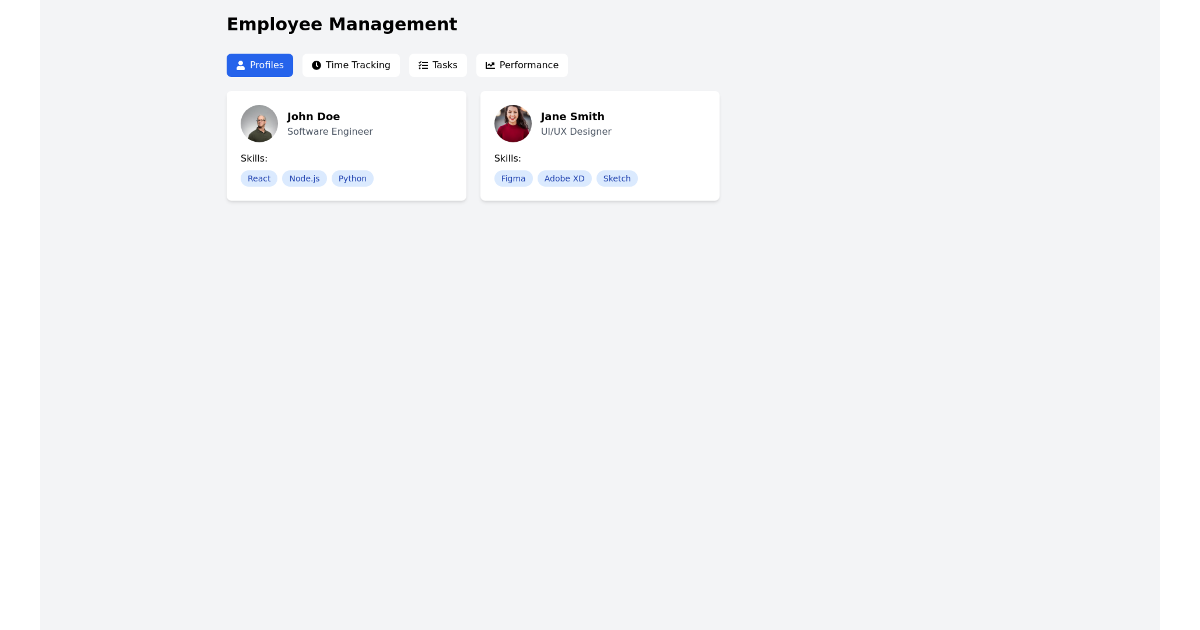The width and height of the screenshot is (1200, 630).
Task: Switch to the Tasks tab
Action: pyautogui.click(x=438, y=64)
